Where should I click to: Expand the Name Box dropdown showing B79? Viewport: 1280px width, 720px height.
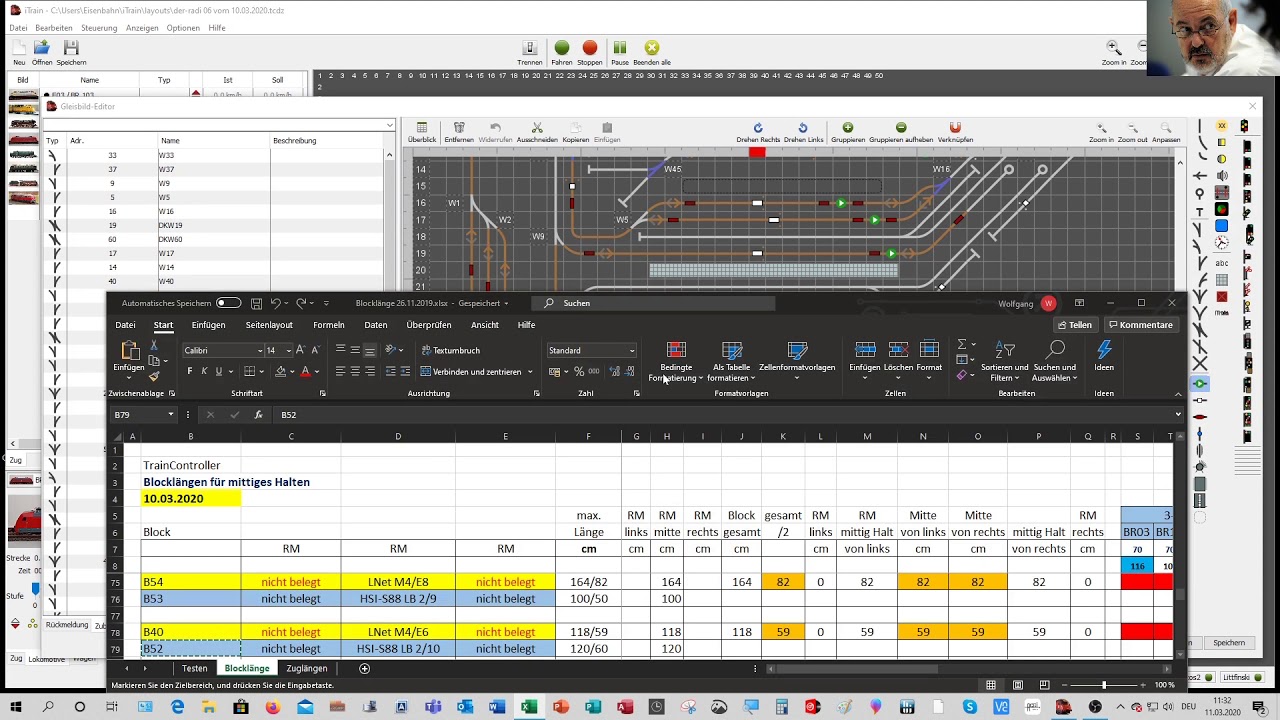pyautogui.click(x=171, y=414)
